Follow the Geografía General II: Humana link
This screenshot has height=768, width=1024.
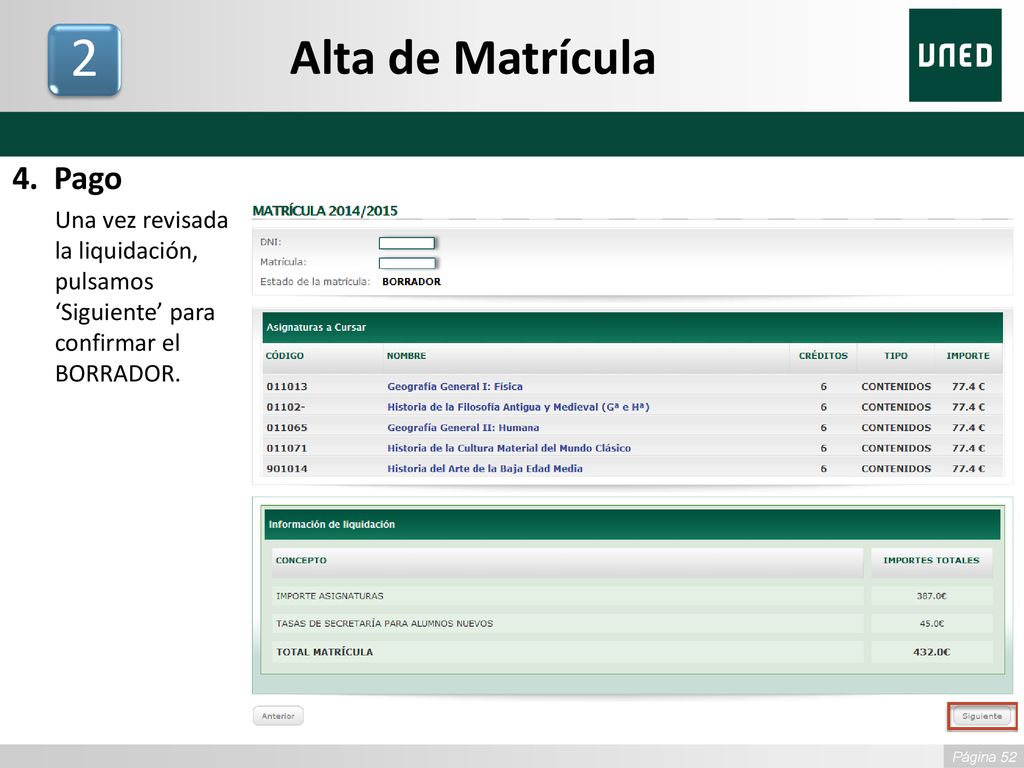[463, 428]
